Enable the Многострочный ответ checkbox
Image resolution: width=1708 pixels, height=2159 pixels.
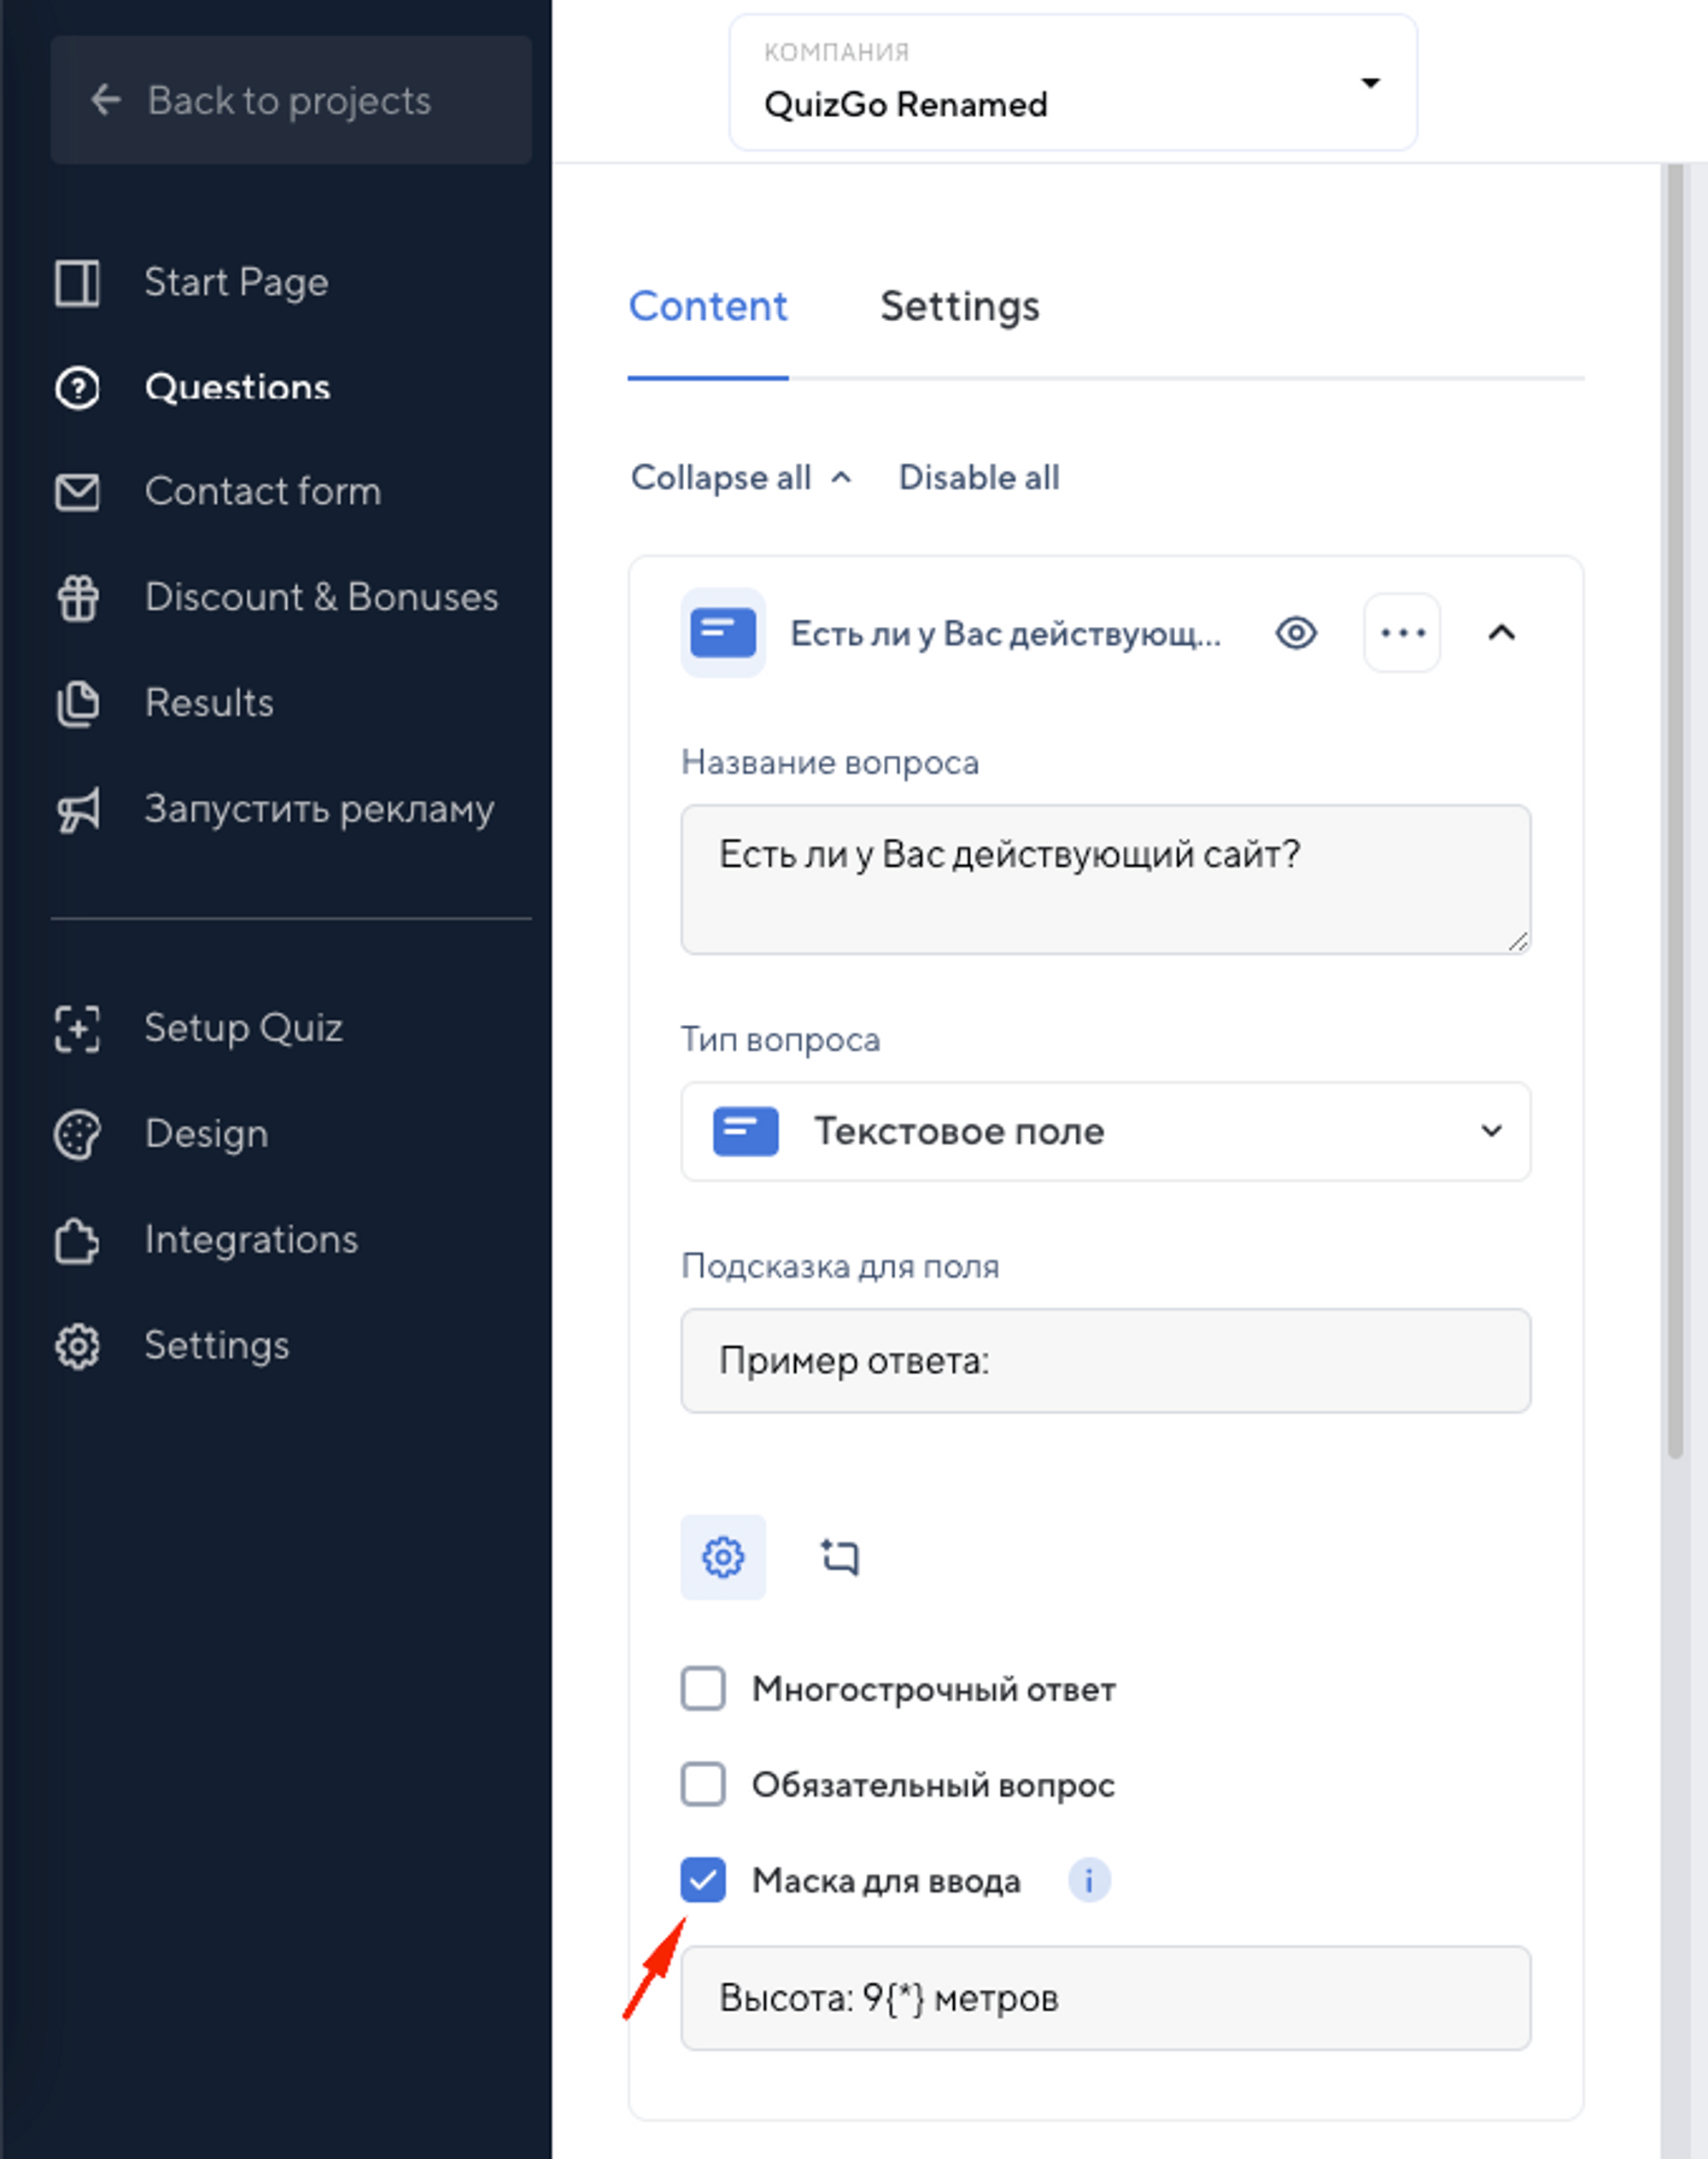703,1689
